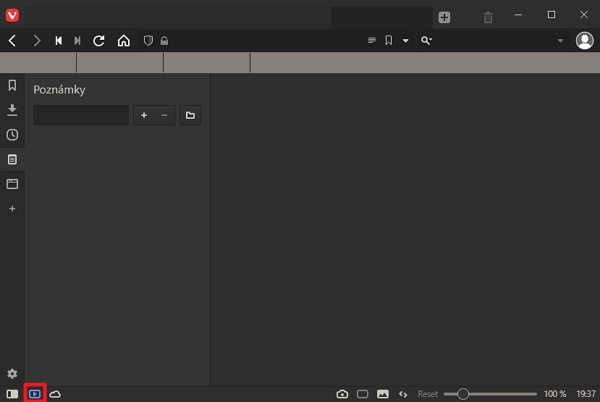Open closed tabs trash can
This screenshot has width=600, height=402.
point(488,17)
